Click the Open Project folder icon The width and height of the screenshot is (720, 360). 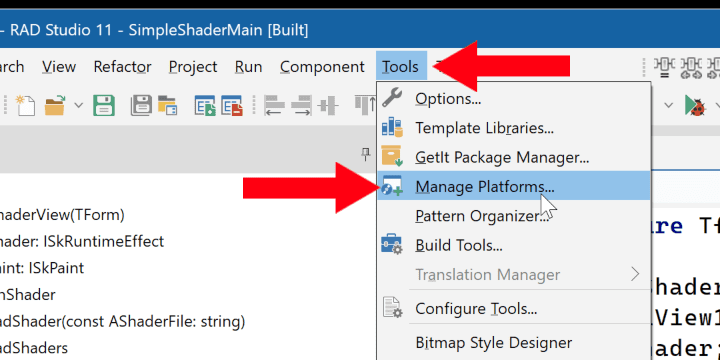tap(168, 105)
